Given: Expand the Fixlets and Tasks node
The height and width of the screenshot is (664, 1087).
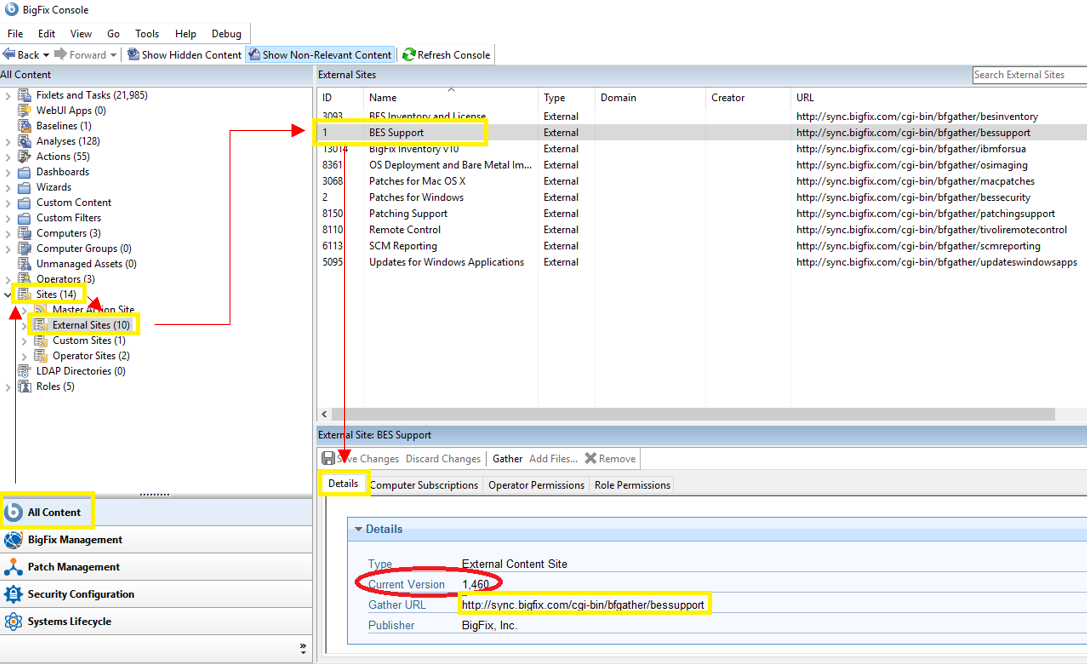Looking at the screenshot, I should tap(9, 96).
